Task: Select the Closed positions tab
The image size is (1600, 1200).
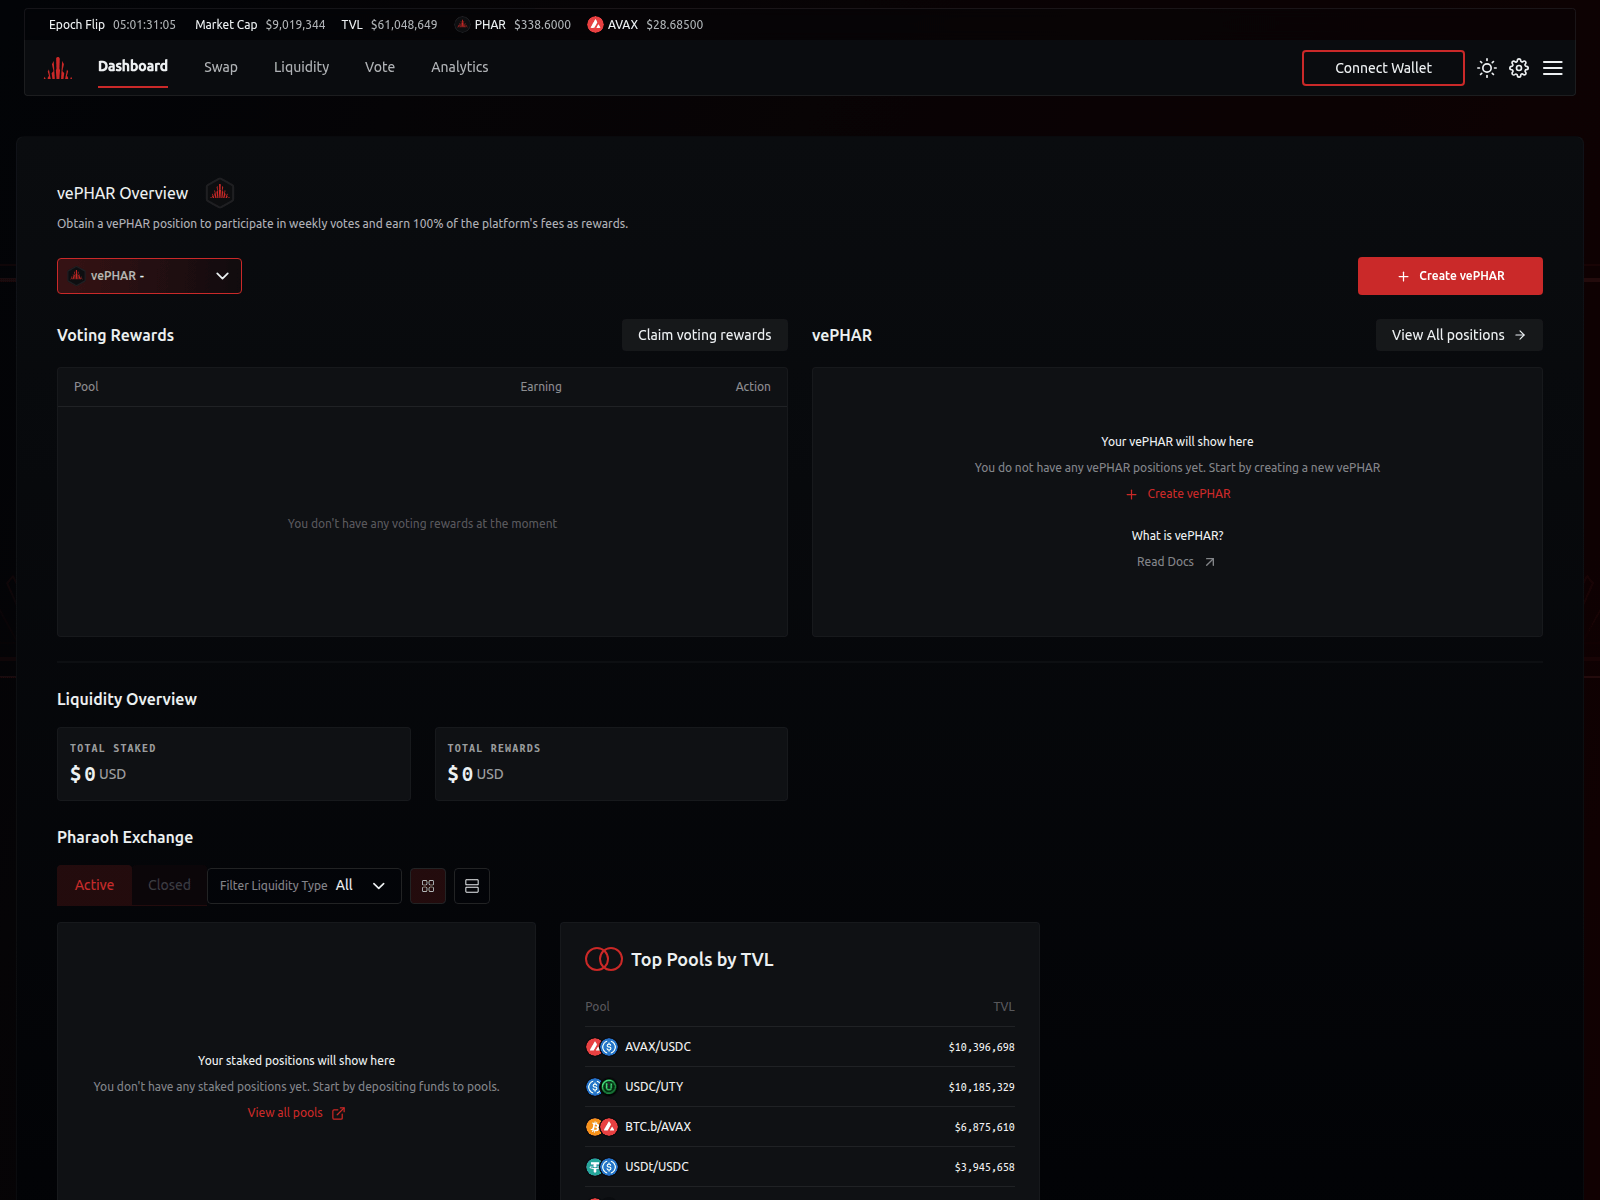Action: (169, 885)
